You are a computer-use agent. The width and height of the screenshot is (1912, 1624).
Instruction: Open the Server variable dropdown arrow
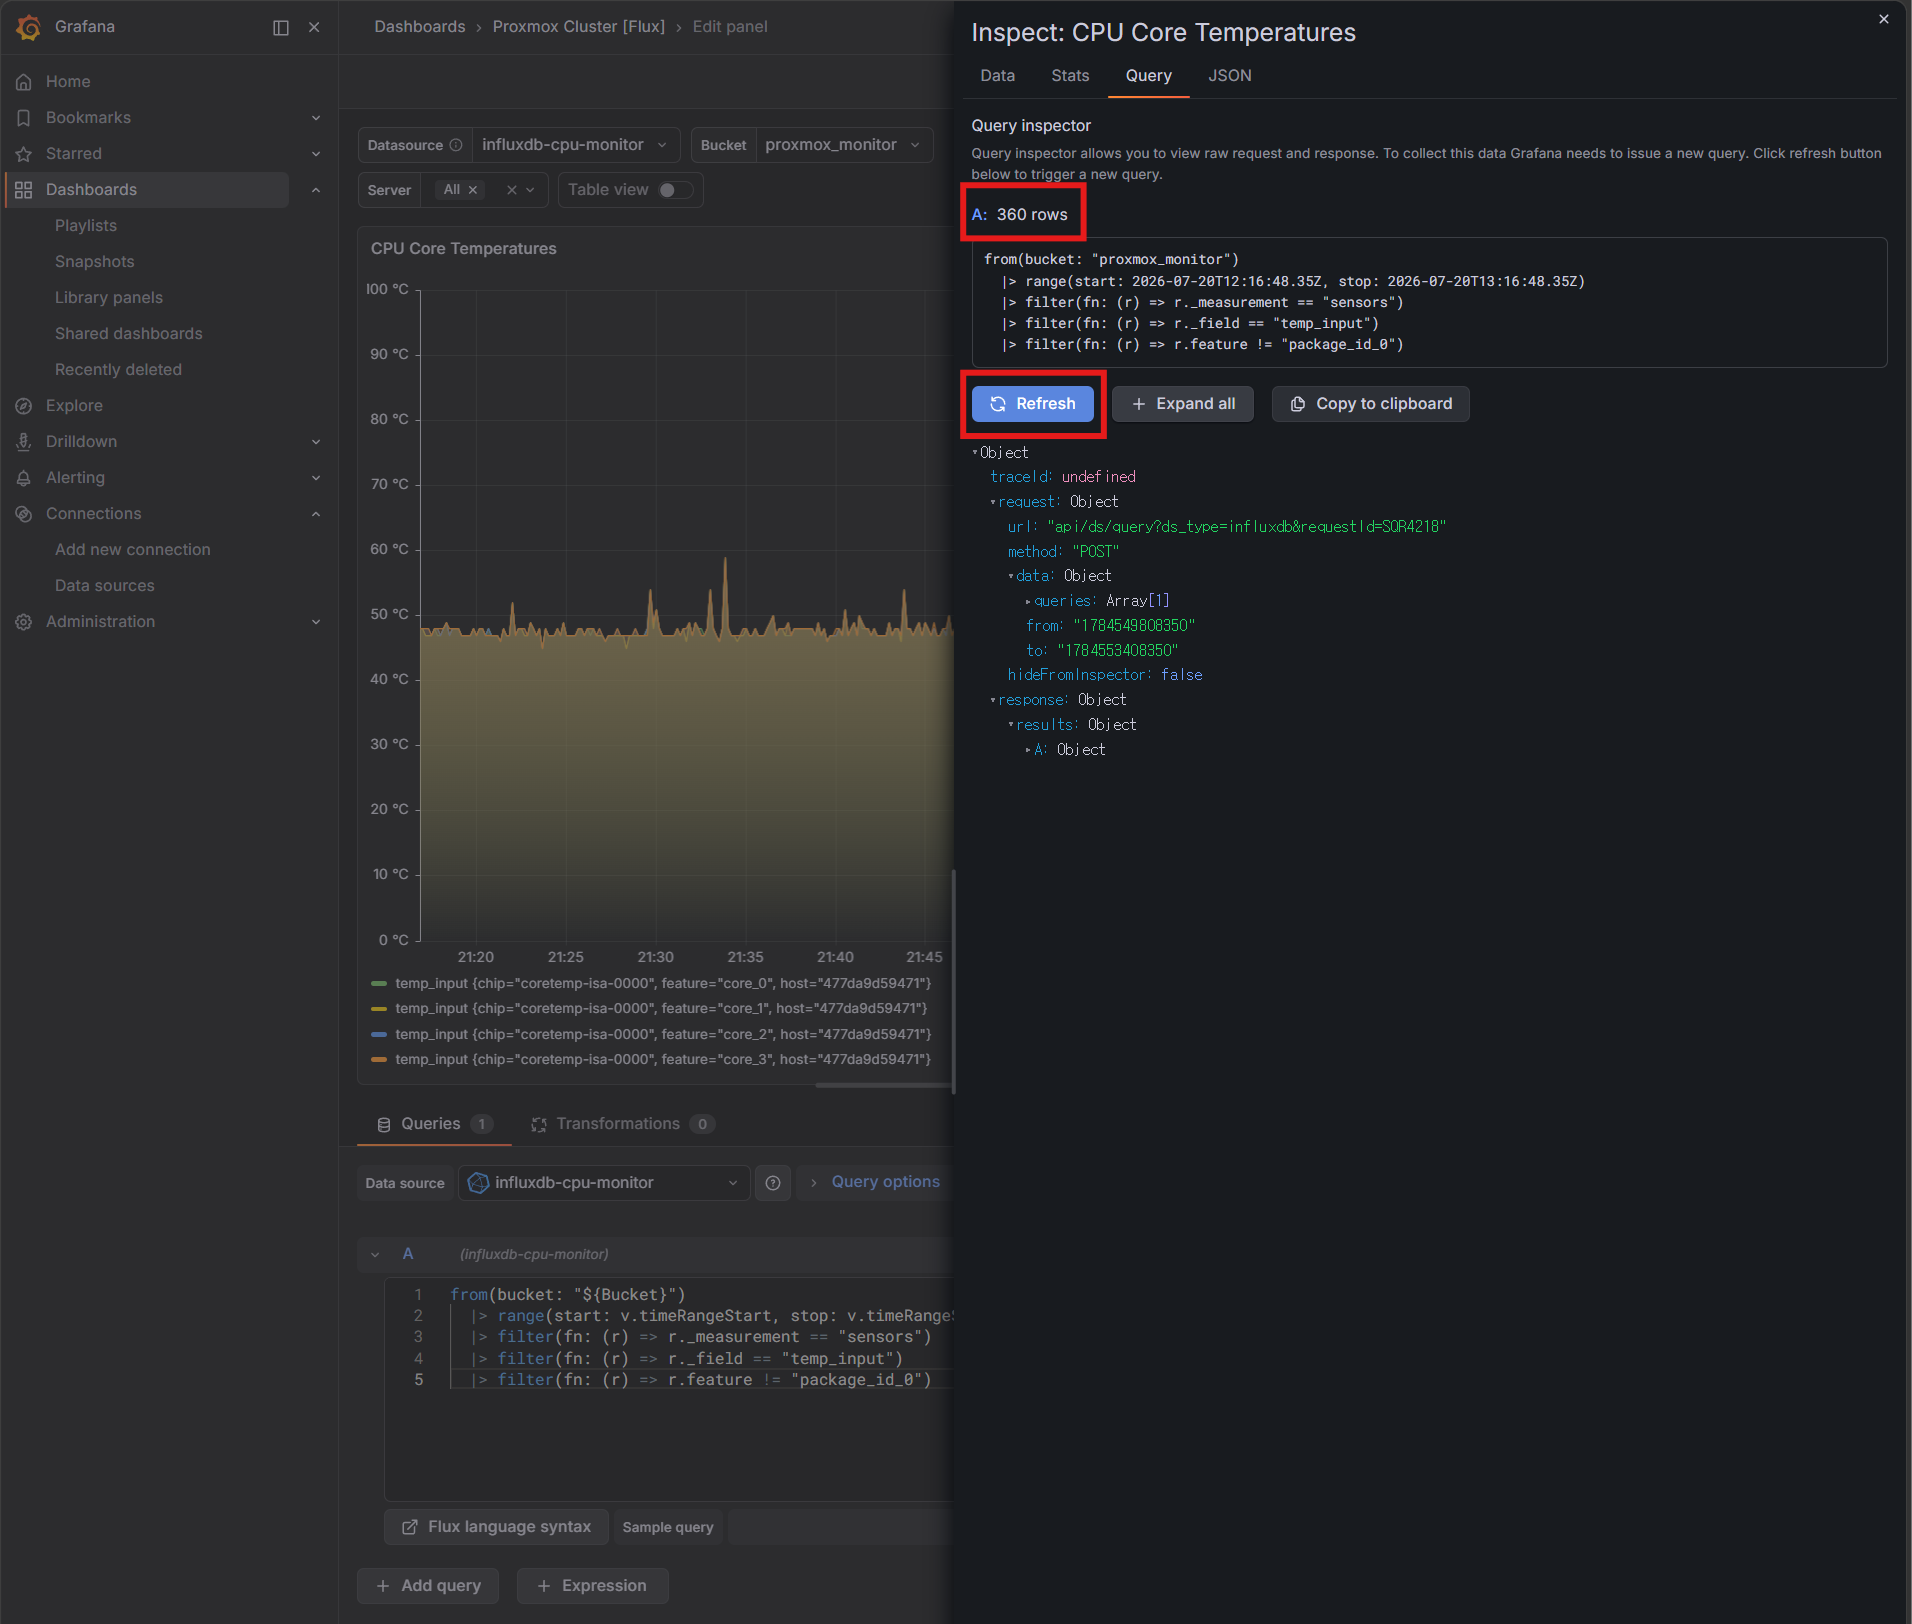530,190
